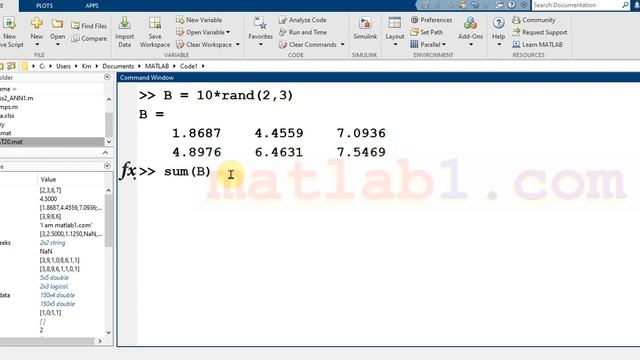Click the Value column header
Viewport: 640px width, 360px height.
(48, 179)
